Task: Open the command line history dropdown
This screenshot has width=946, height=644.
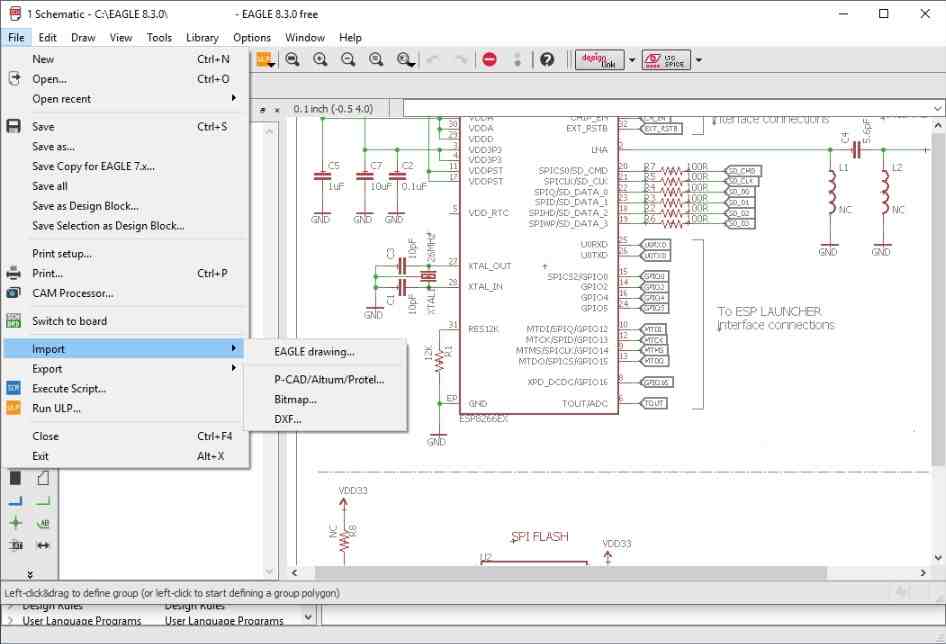Action: pos(937,109)
